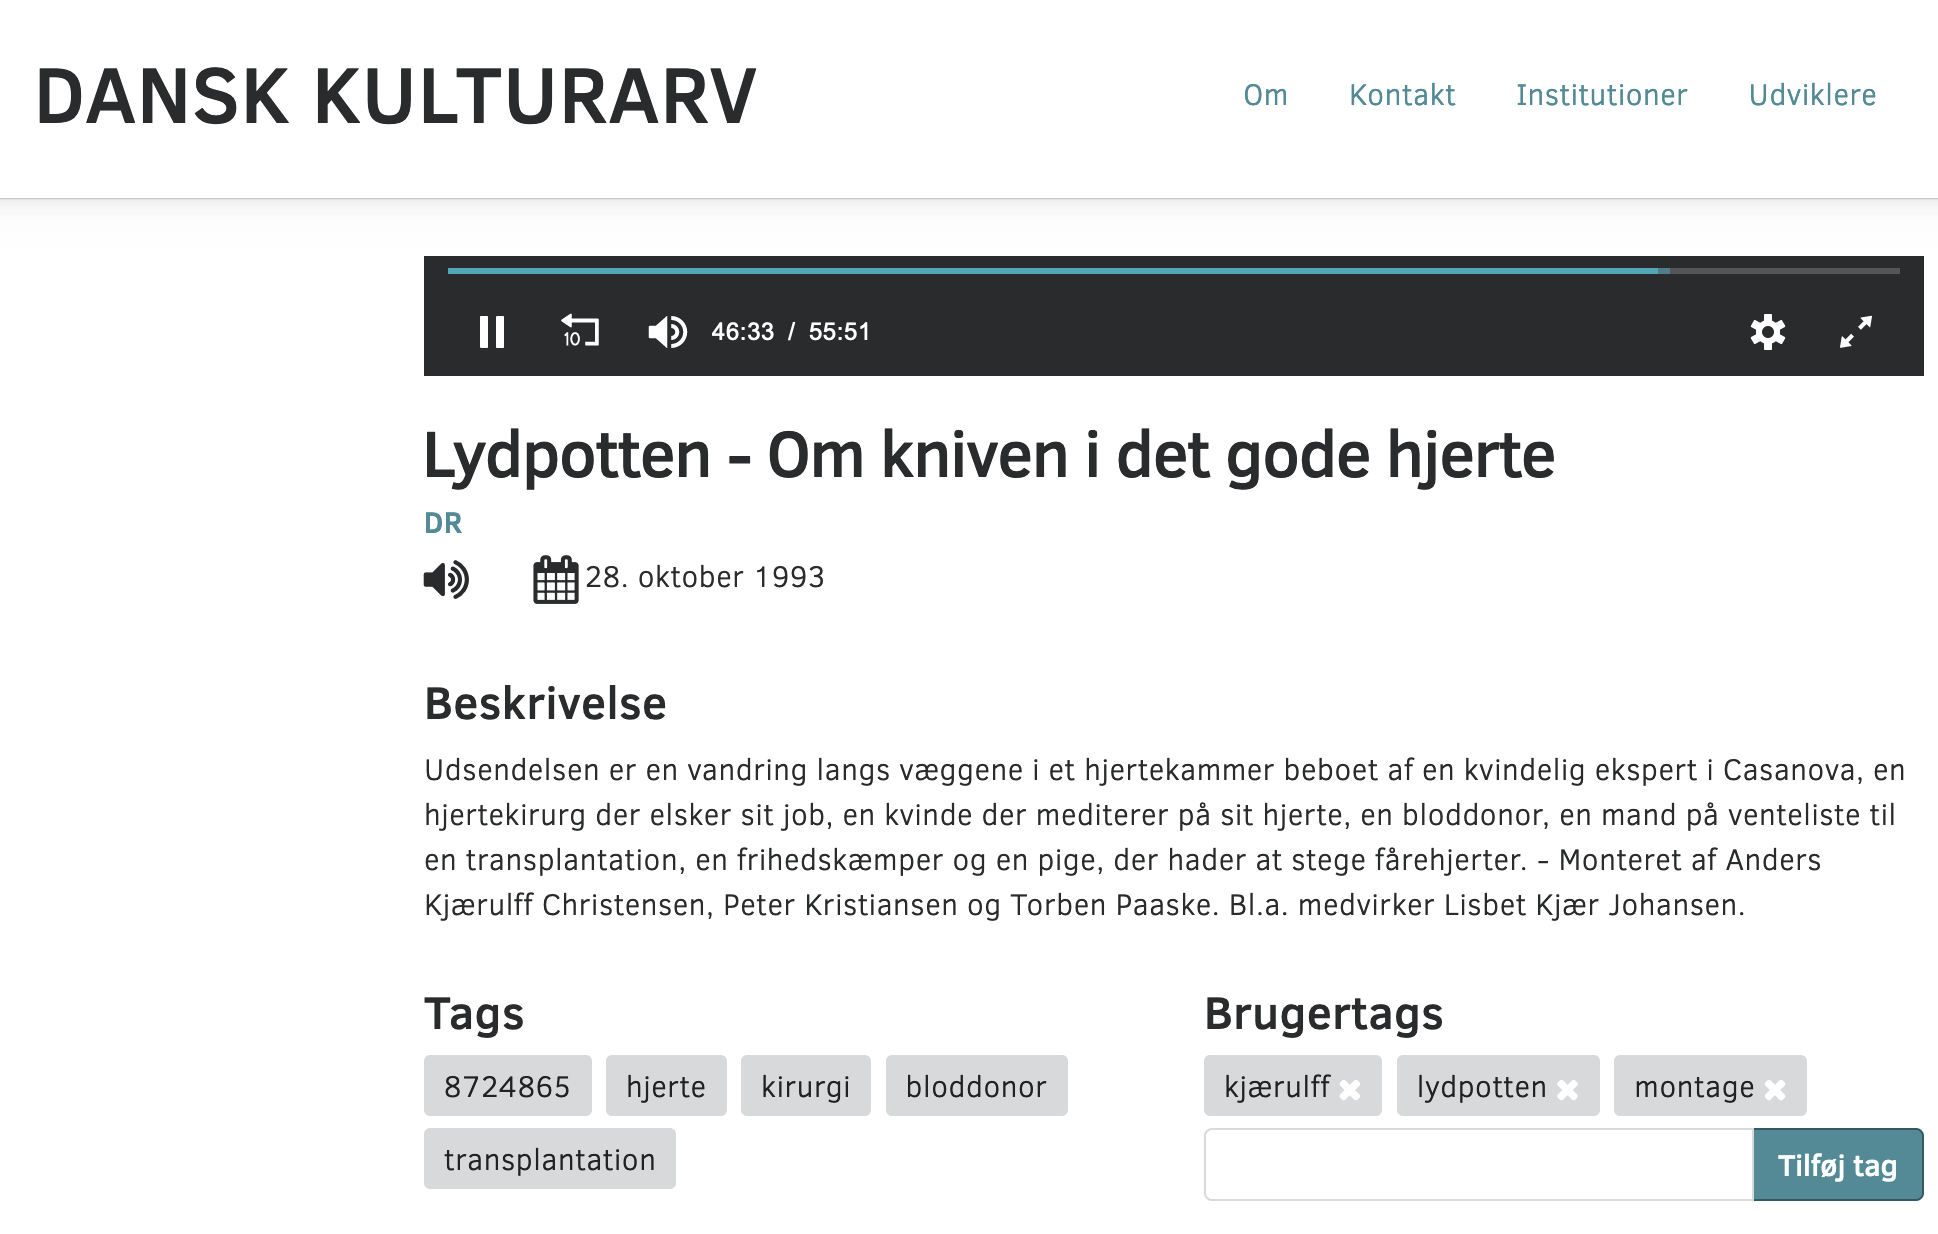Enter fullscreen mode in player
The height and width of the screenshot is (1234, 1938).
tap(1855, 332)
